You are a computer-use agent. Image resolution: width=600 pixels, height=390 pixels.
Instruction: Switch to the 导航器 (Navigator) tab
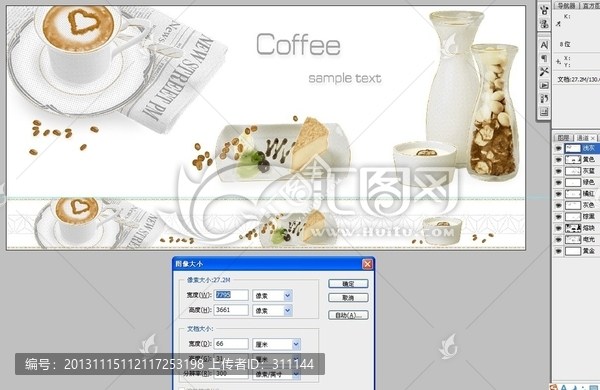(x=566, y=5)
